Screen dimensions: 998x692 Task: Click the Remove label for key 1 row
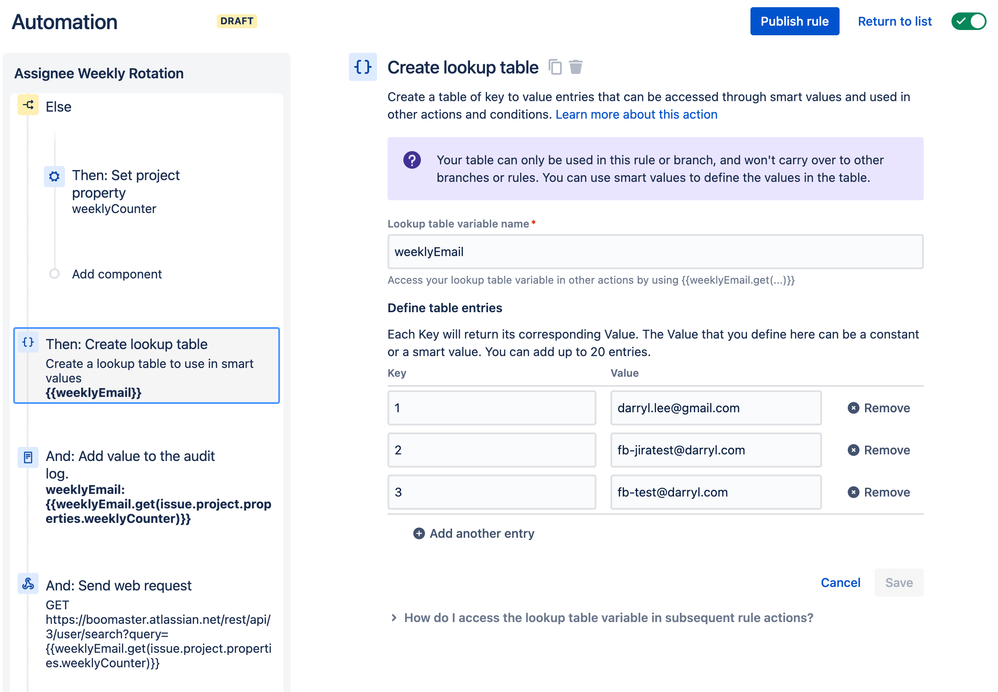pyautogui.click(x=887, y=408)
